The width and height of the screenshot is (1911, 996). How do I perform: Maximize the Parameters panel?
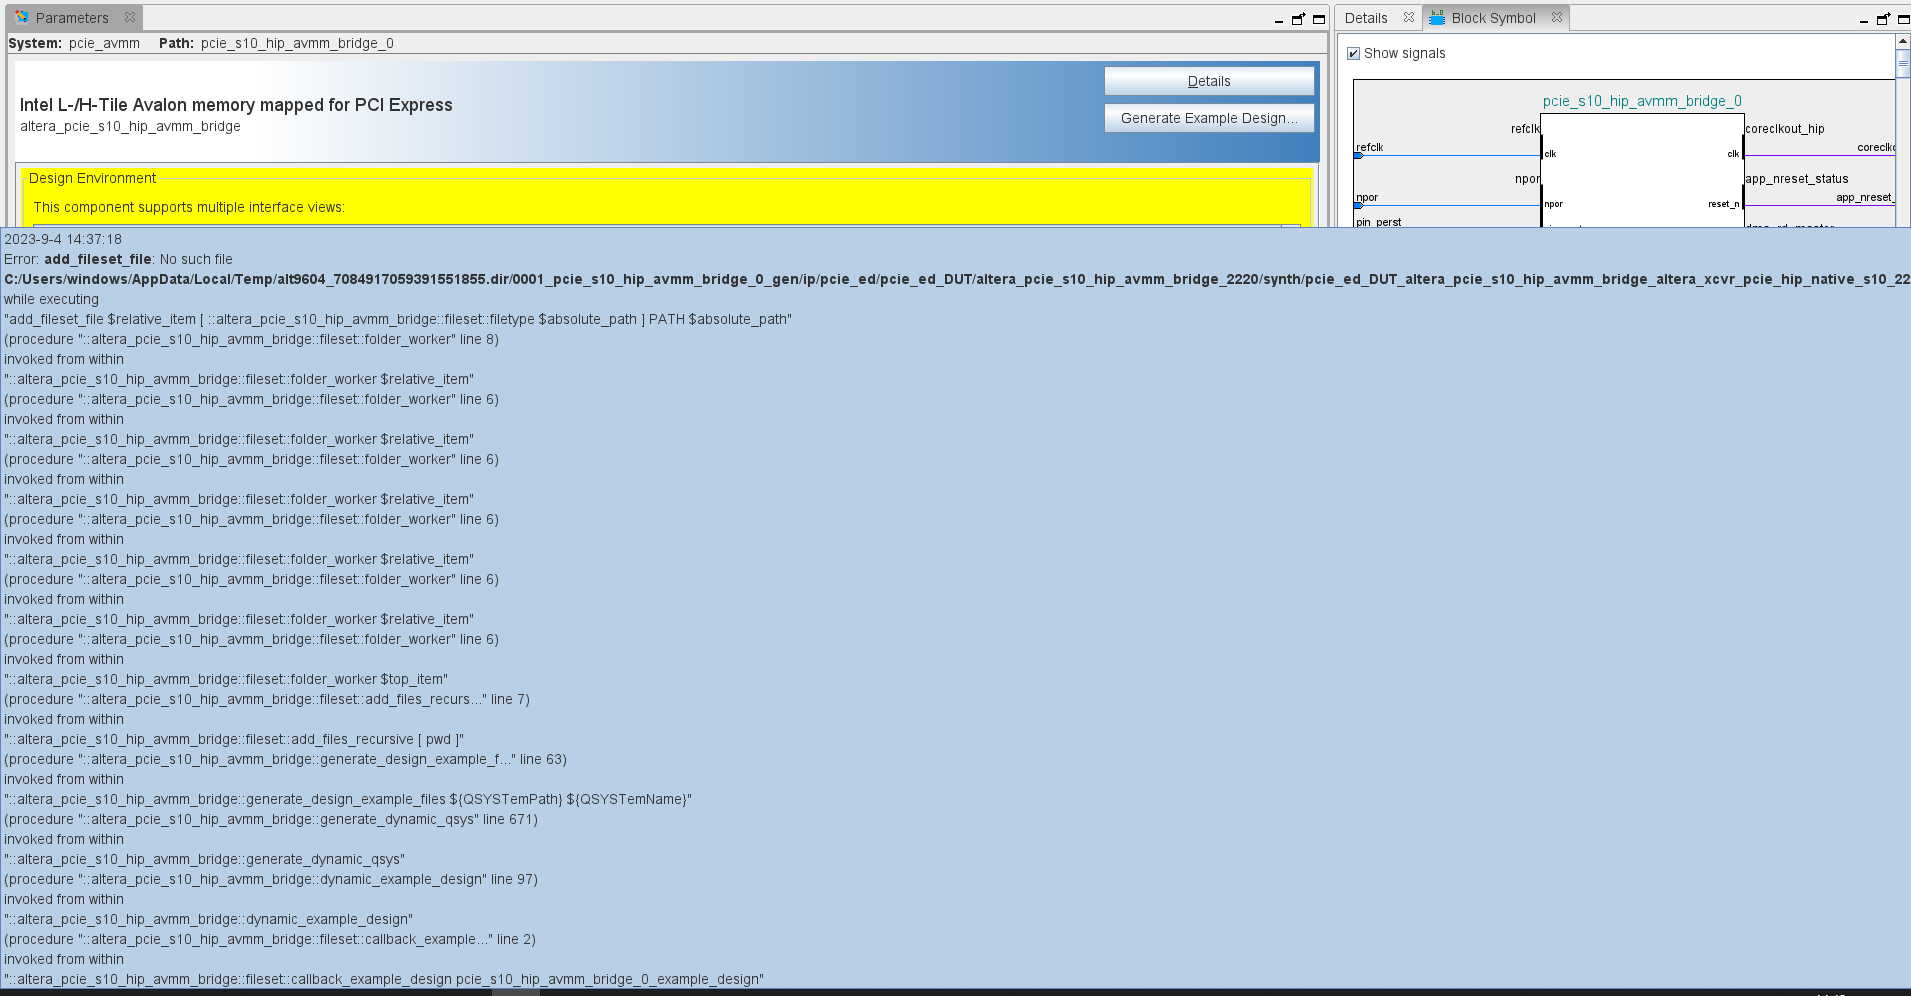click(x=1319, y=19)
